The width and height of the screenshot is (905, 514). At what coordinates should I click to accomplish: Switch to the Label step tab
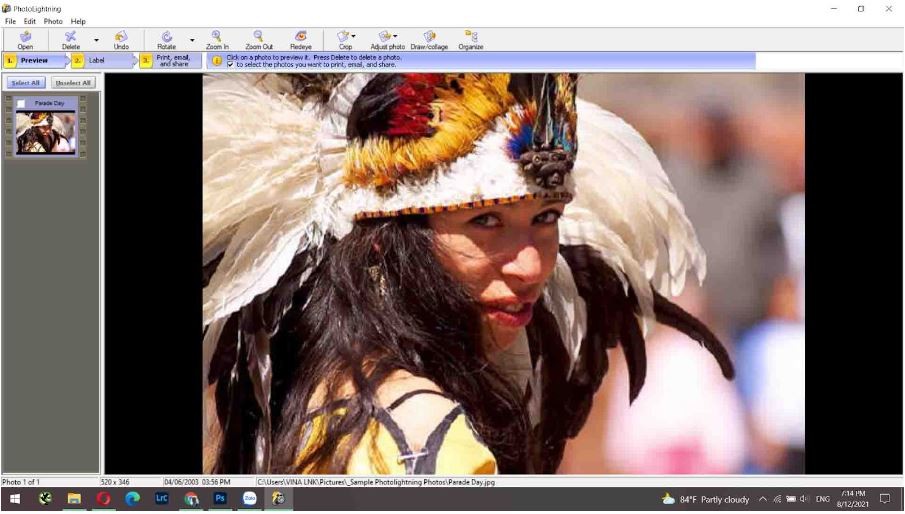[x=97, y=61]
